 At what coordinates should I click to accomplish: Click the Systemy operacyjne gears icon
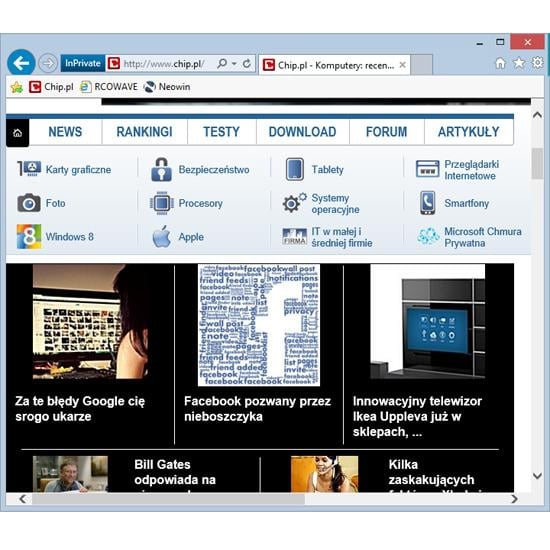[295, 203]
